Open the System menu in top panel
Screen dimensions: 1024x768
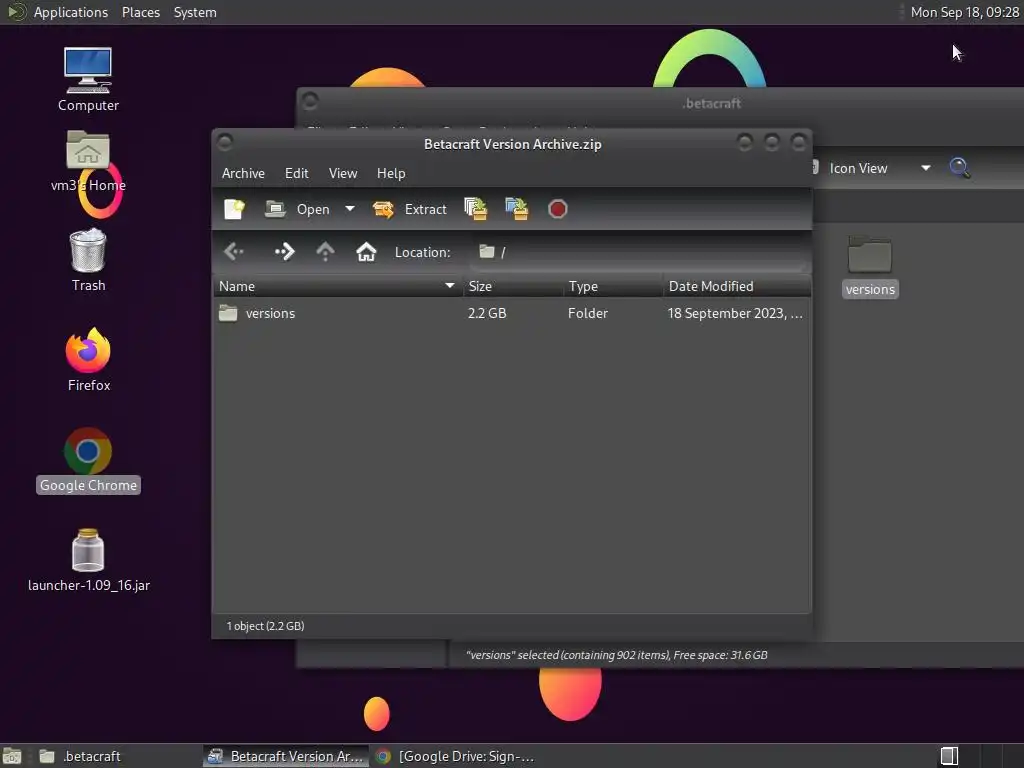click(x=195, y=12)
